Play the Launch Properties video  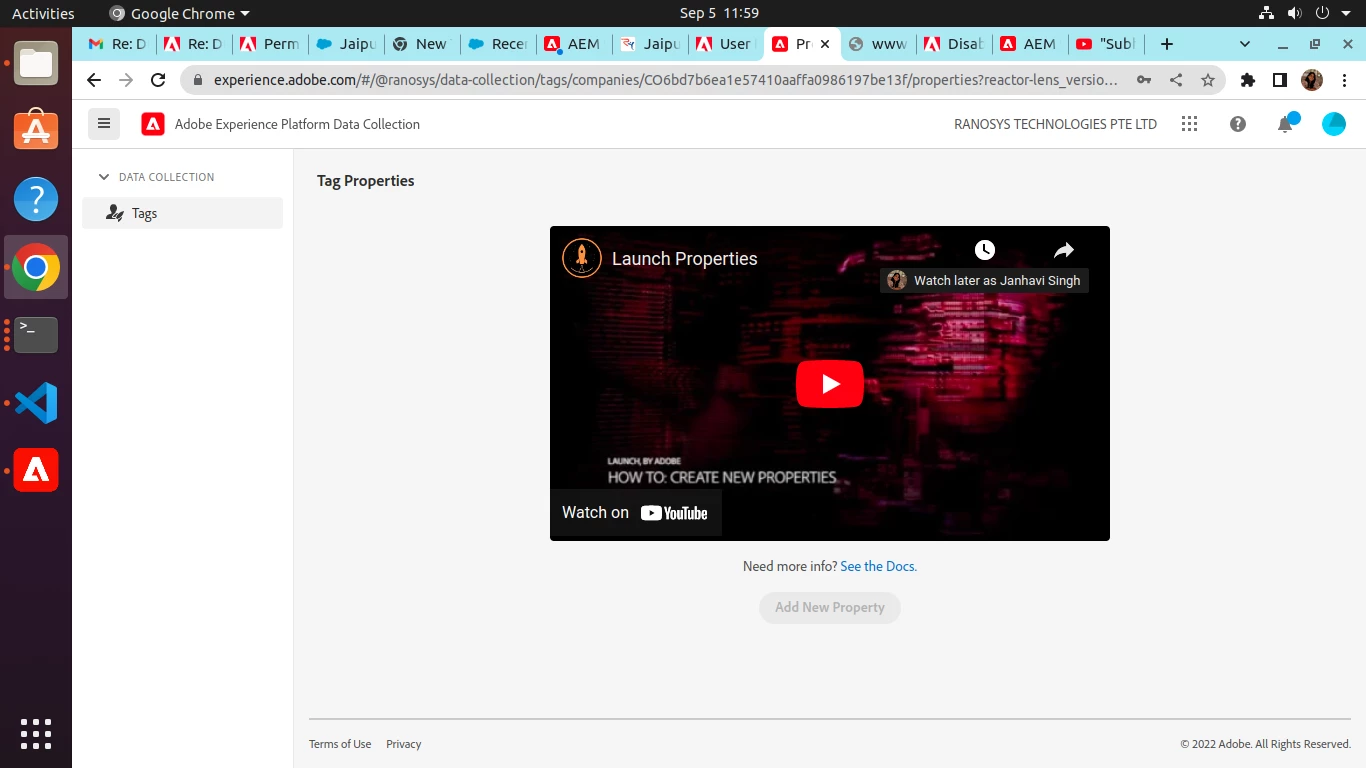coord(830,384)
